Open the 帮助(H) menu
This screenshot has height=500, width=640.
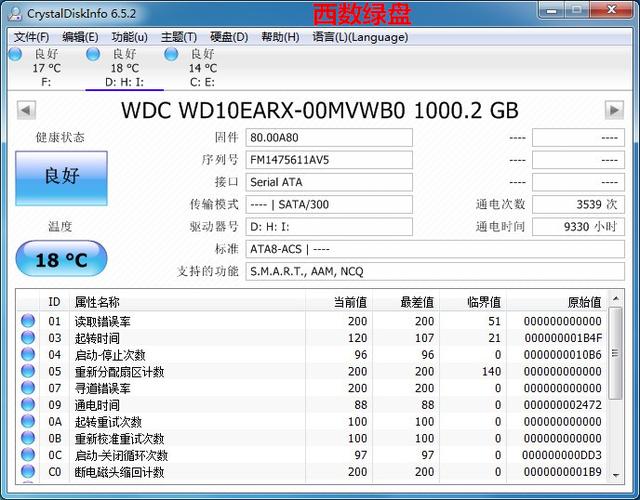pos(280,37)
